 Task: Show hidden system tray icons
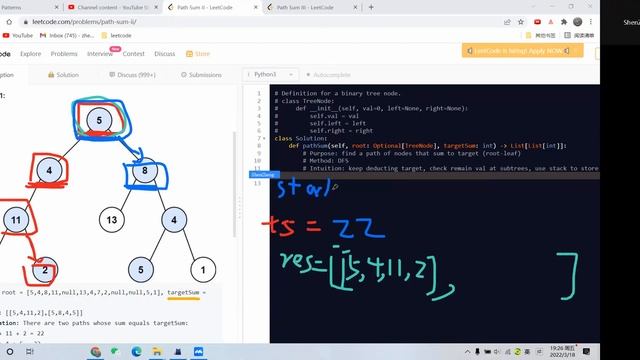(468, 351)
